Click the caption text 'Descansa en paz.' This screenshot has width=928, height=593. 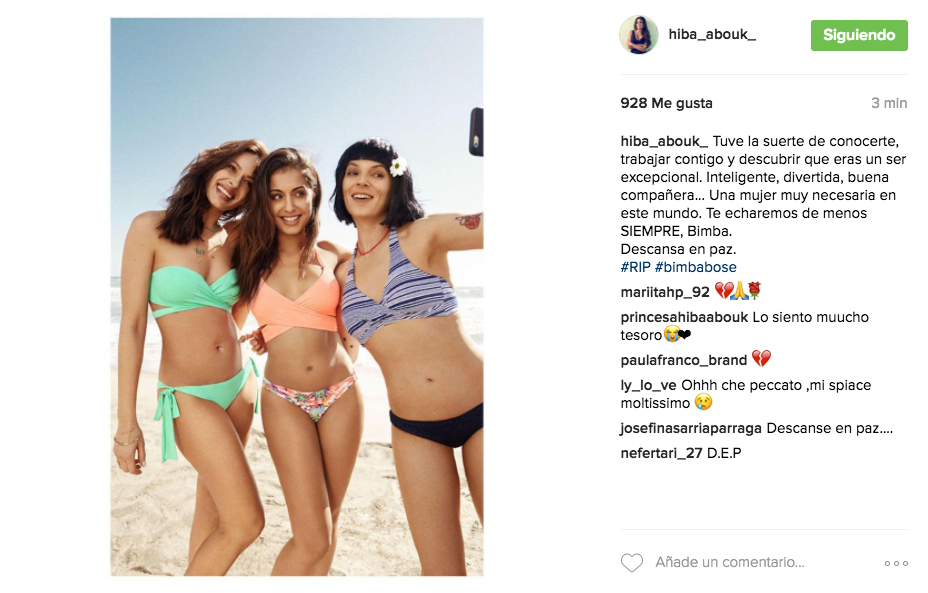tap(678, 249)
